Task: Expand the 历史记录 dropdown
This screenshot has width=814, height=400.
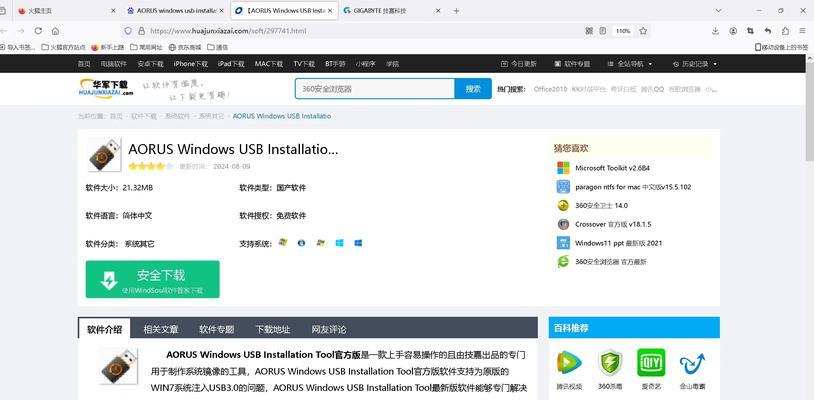Action: [695, 64]
